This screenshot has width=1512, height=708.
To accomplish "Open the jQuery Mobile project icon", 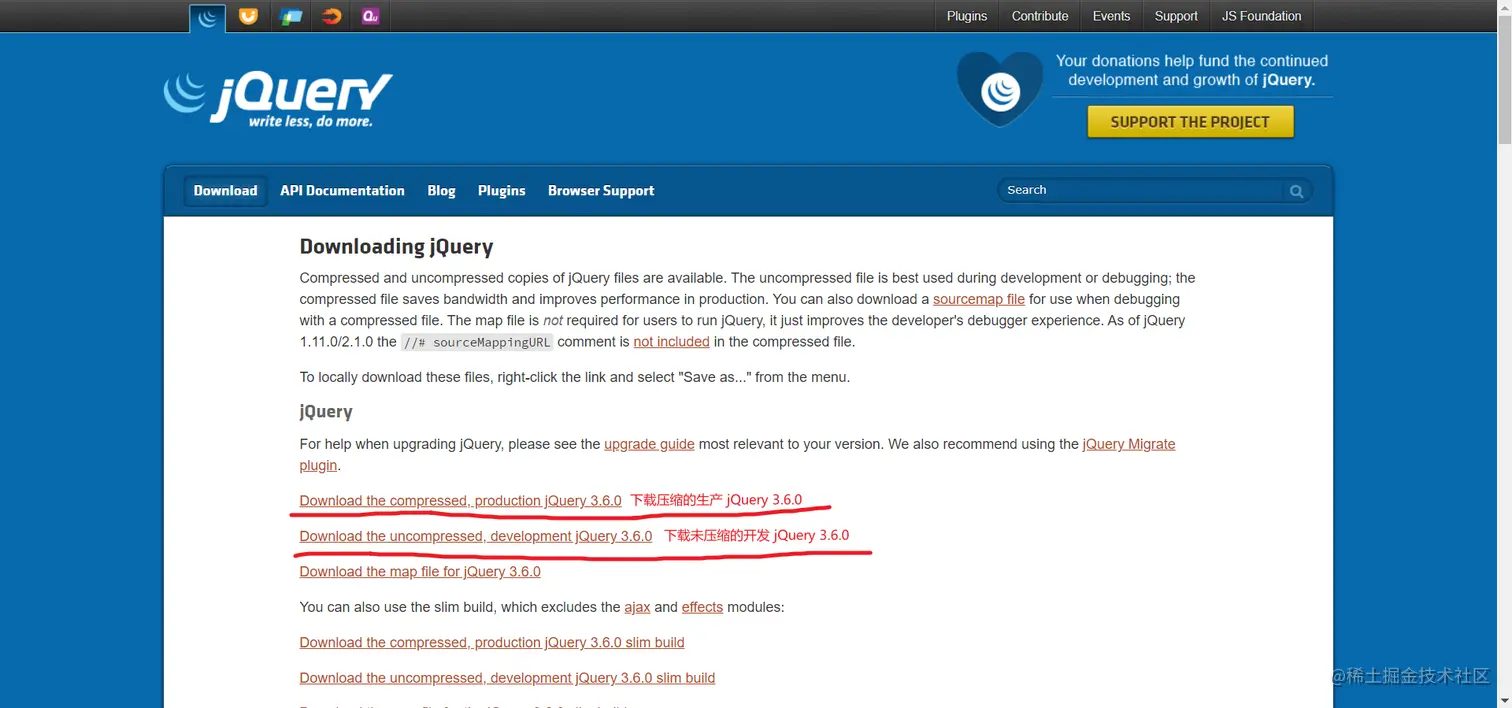I will tap(290, 16).
